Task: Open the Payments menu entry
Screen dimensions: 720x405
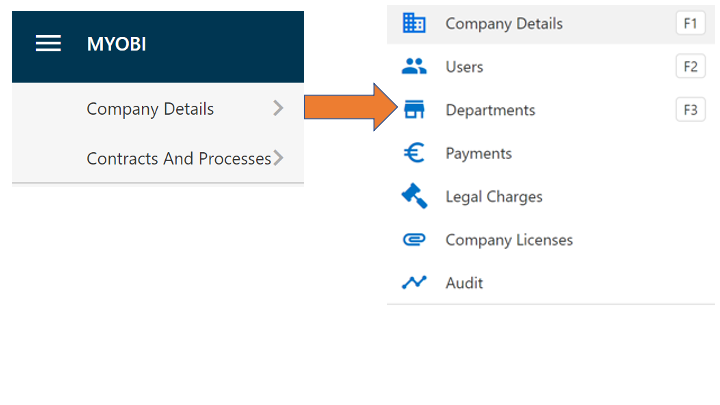Action: point(551,153)
